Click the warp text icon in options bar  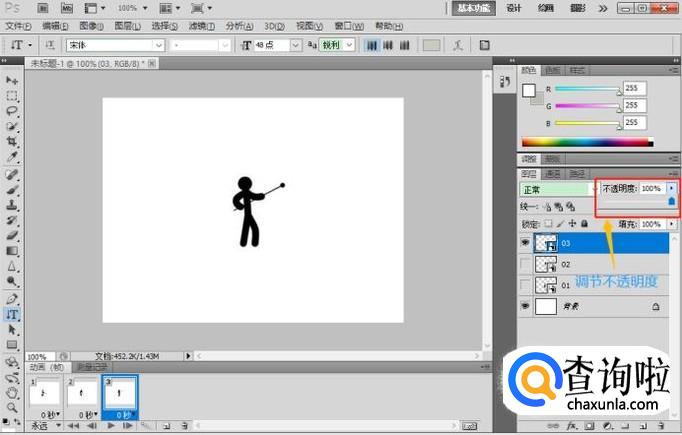click(x=457, y=45)
